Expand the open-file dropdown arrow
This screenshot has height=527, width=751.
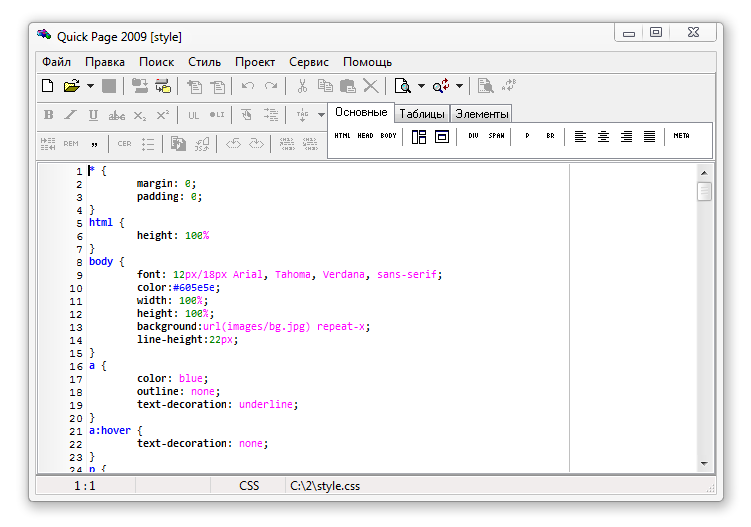coord(90,86)
